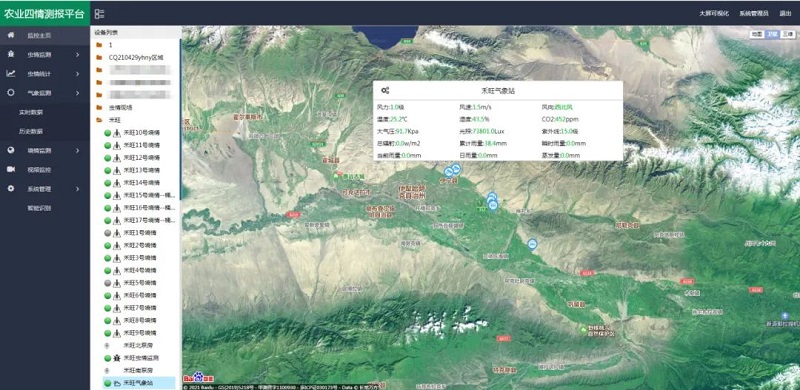Select the bug icon for 虫情监测
Screen dimensions: 800x390
click(x=11, y=54)
